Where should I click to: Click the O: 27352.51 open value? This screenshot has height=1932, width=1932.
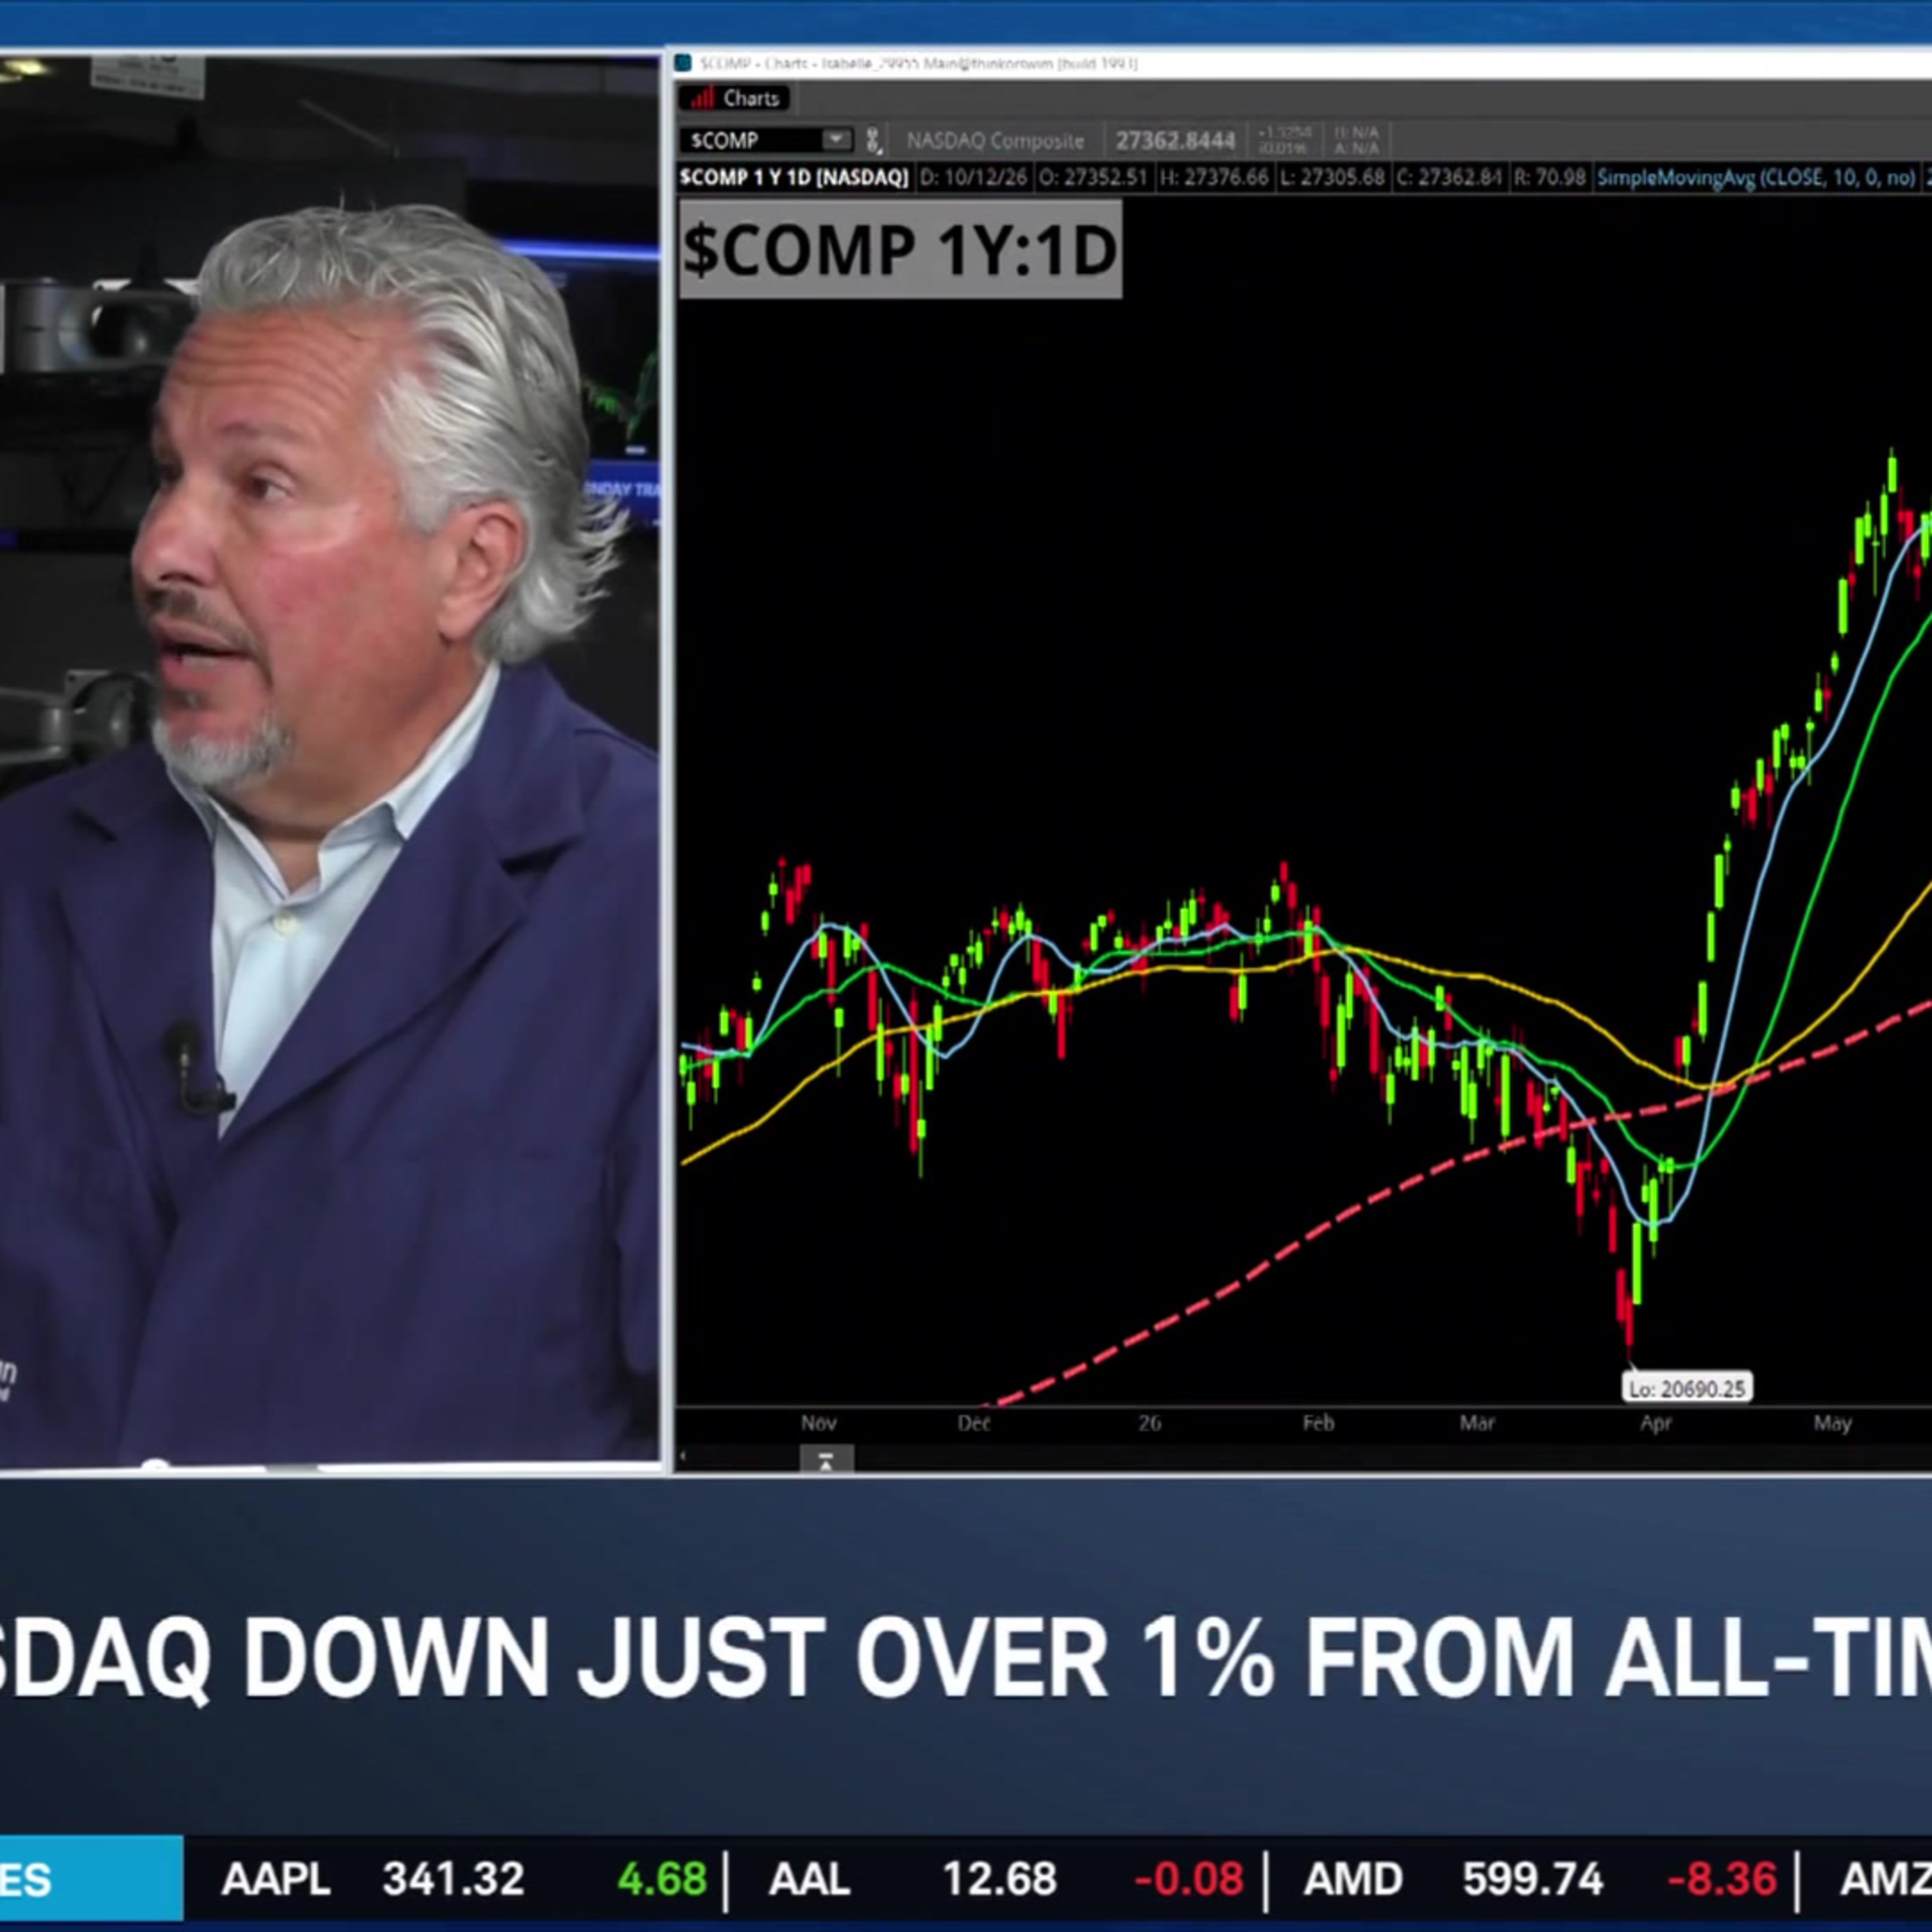pyautogui.click(x=1093, y=178)
